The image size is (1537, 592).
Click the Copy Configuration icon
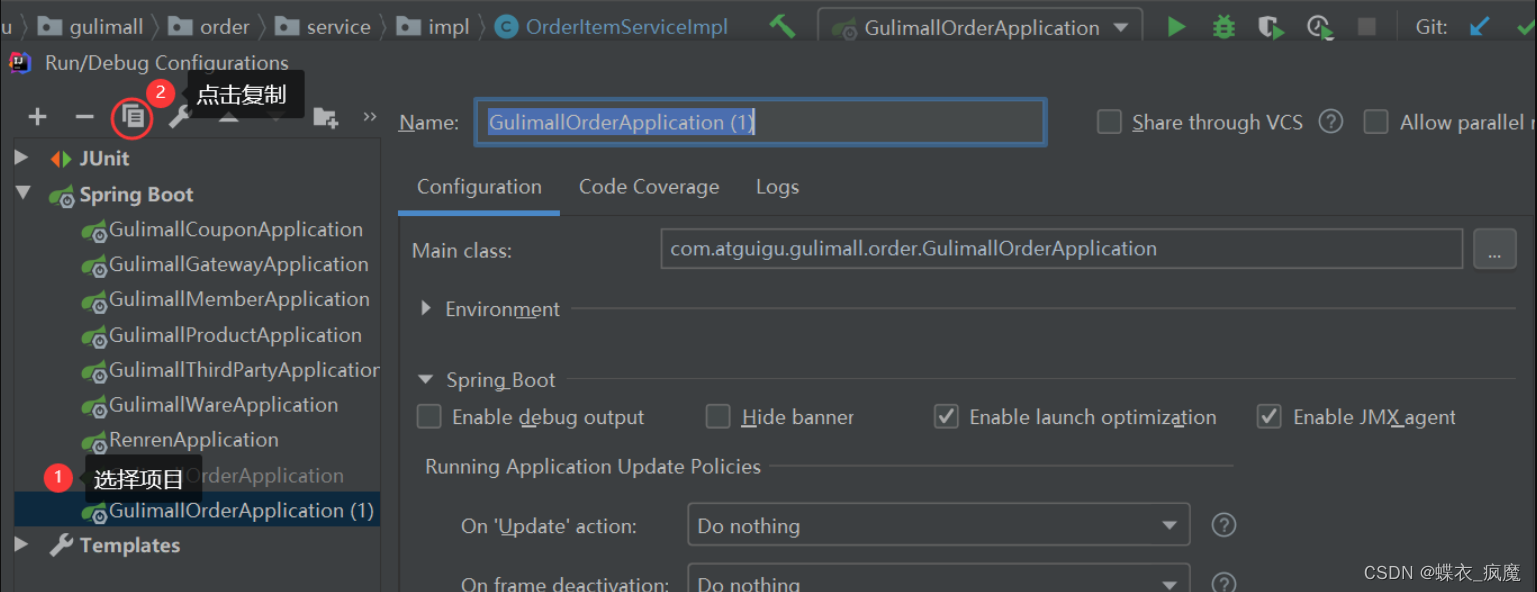pos(133,118)
